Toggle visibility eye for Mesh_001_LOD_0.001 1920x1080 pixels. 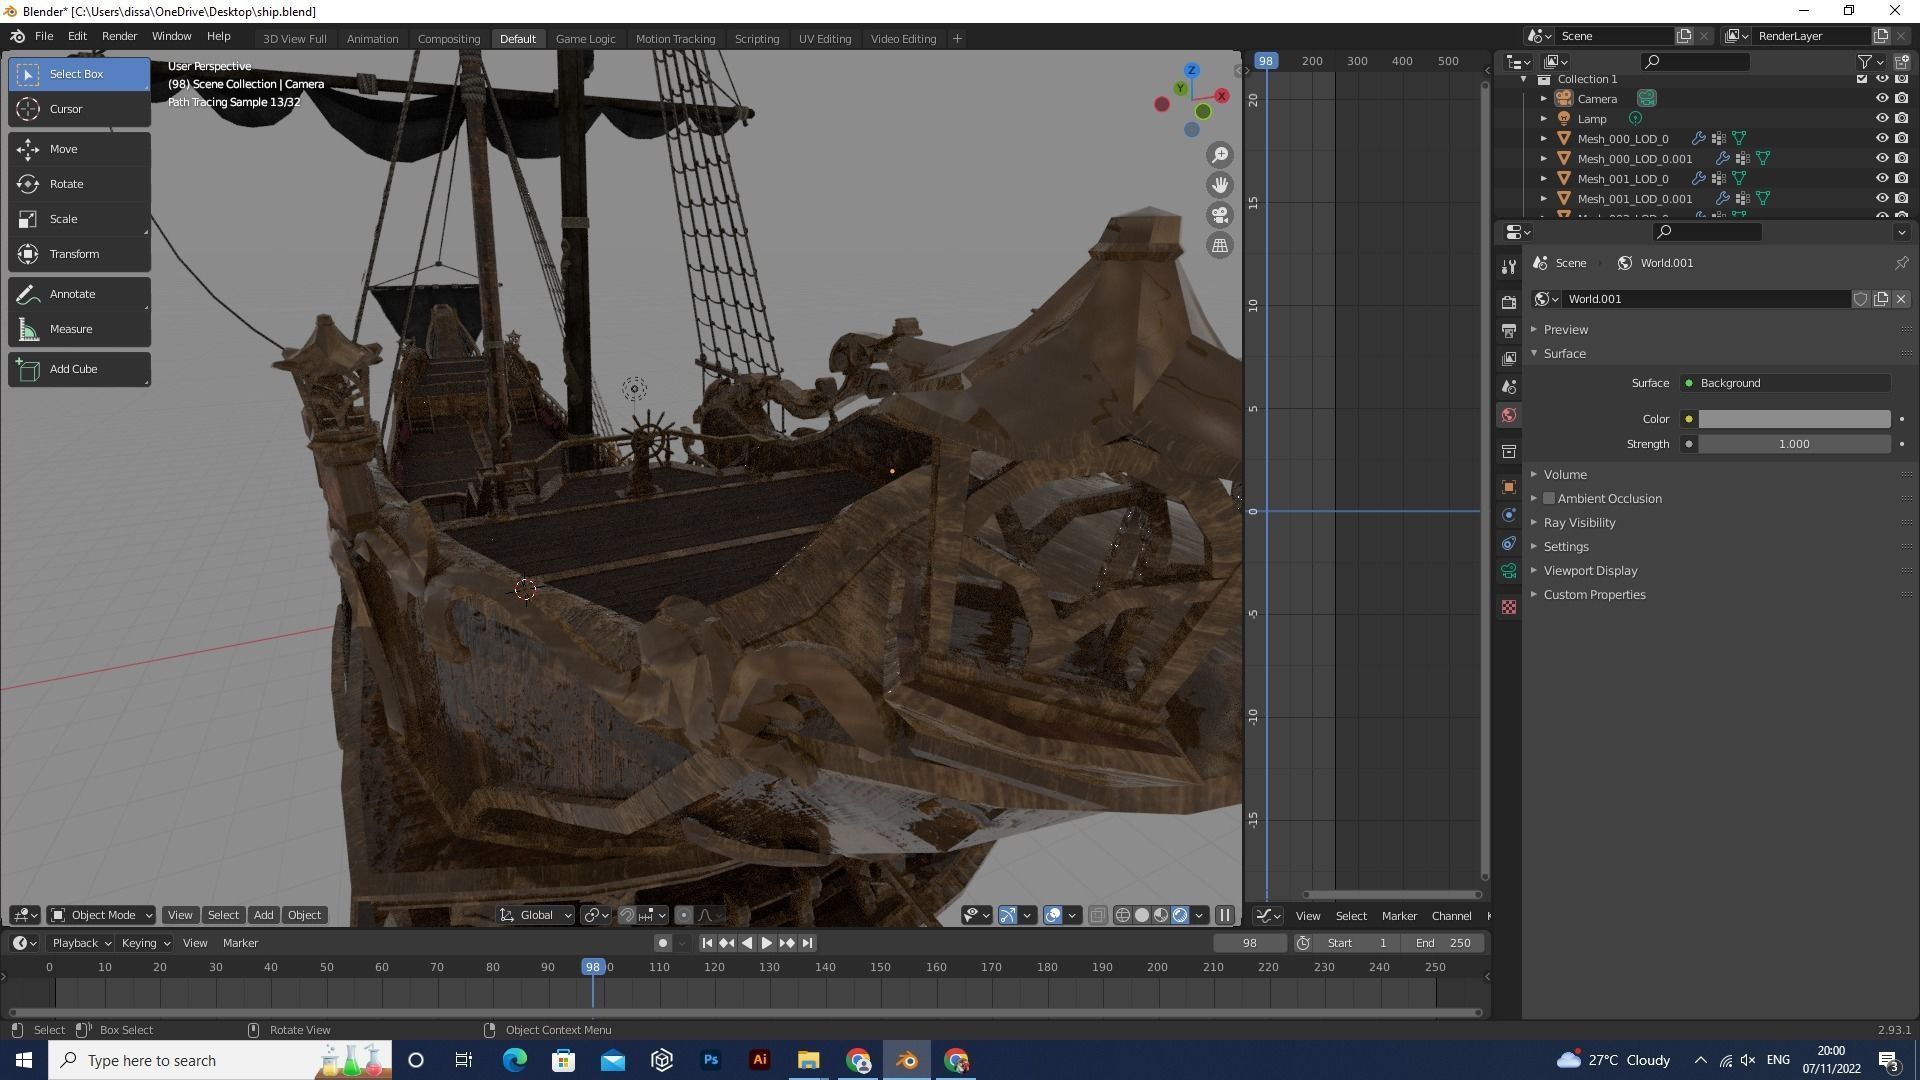pyautogui.click(x=1882, y=198)
